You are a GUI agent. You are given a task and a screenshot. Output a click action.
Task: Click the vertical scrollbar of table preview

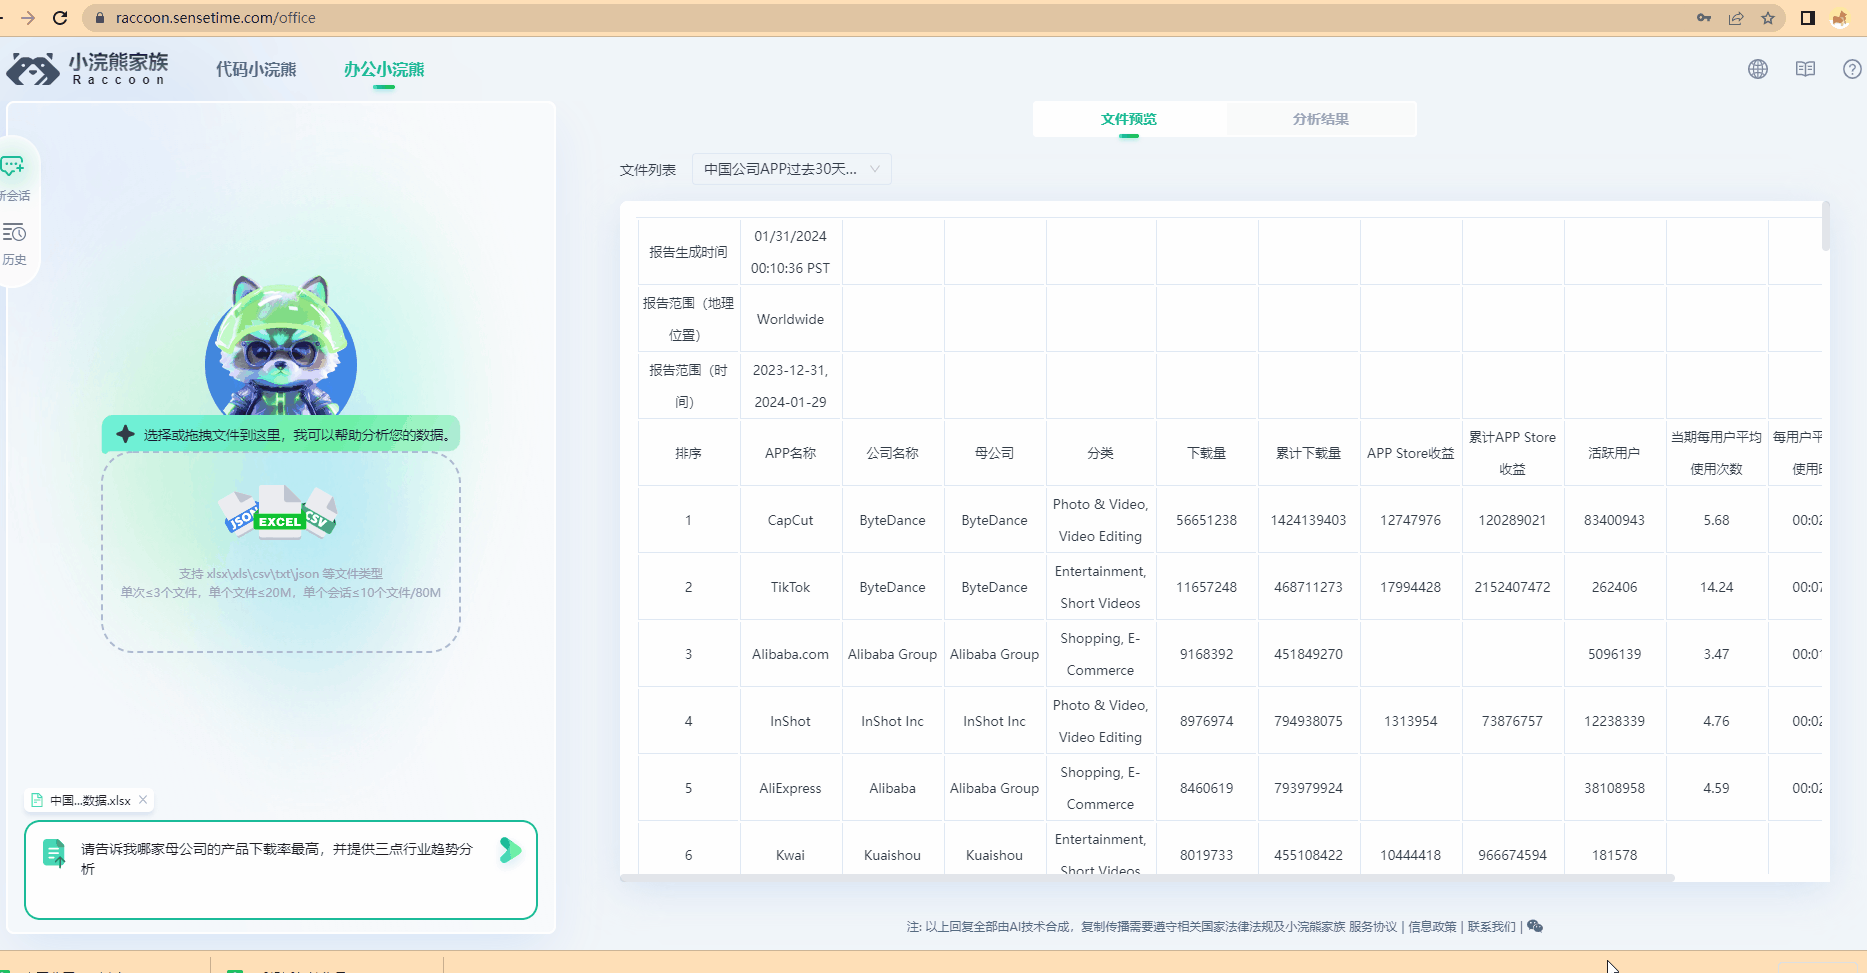coord(1825,226)
